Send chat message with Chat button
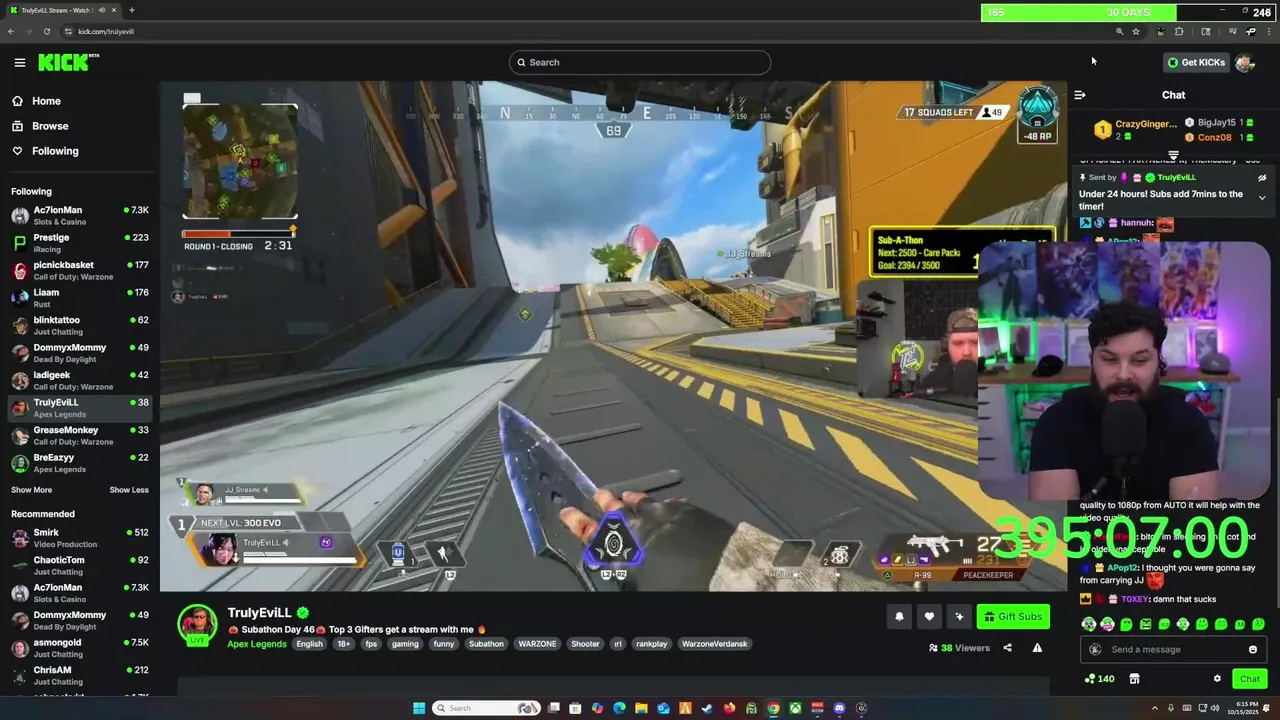 pyautogui.click(x=1250, y=679)
